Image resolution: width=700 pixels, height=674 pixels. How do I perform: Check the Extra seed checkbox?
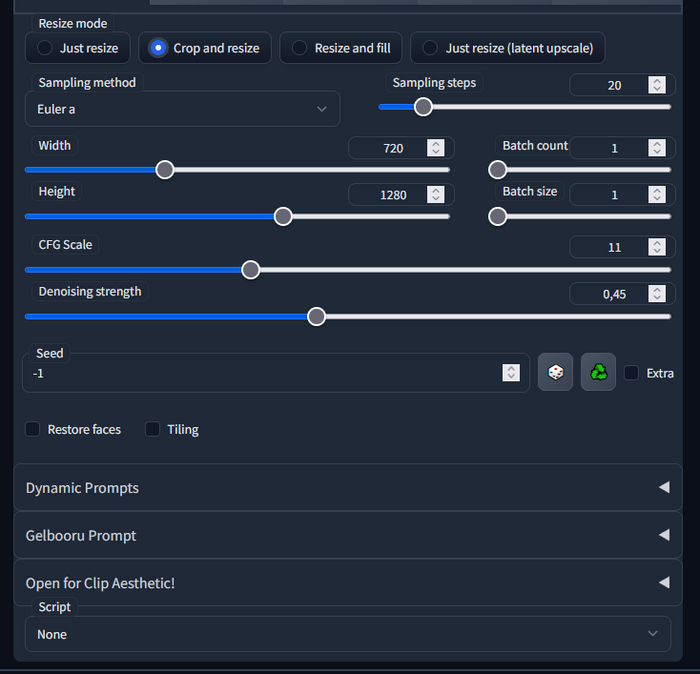632,373
